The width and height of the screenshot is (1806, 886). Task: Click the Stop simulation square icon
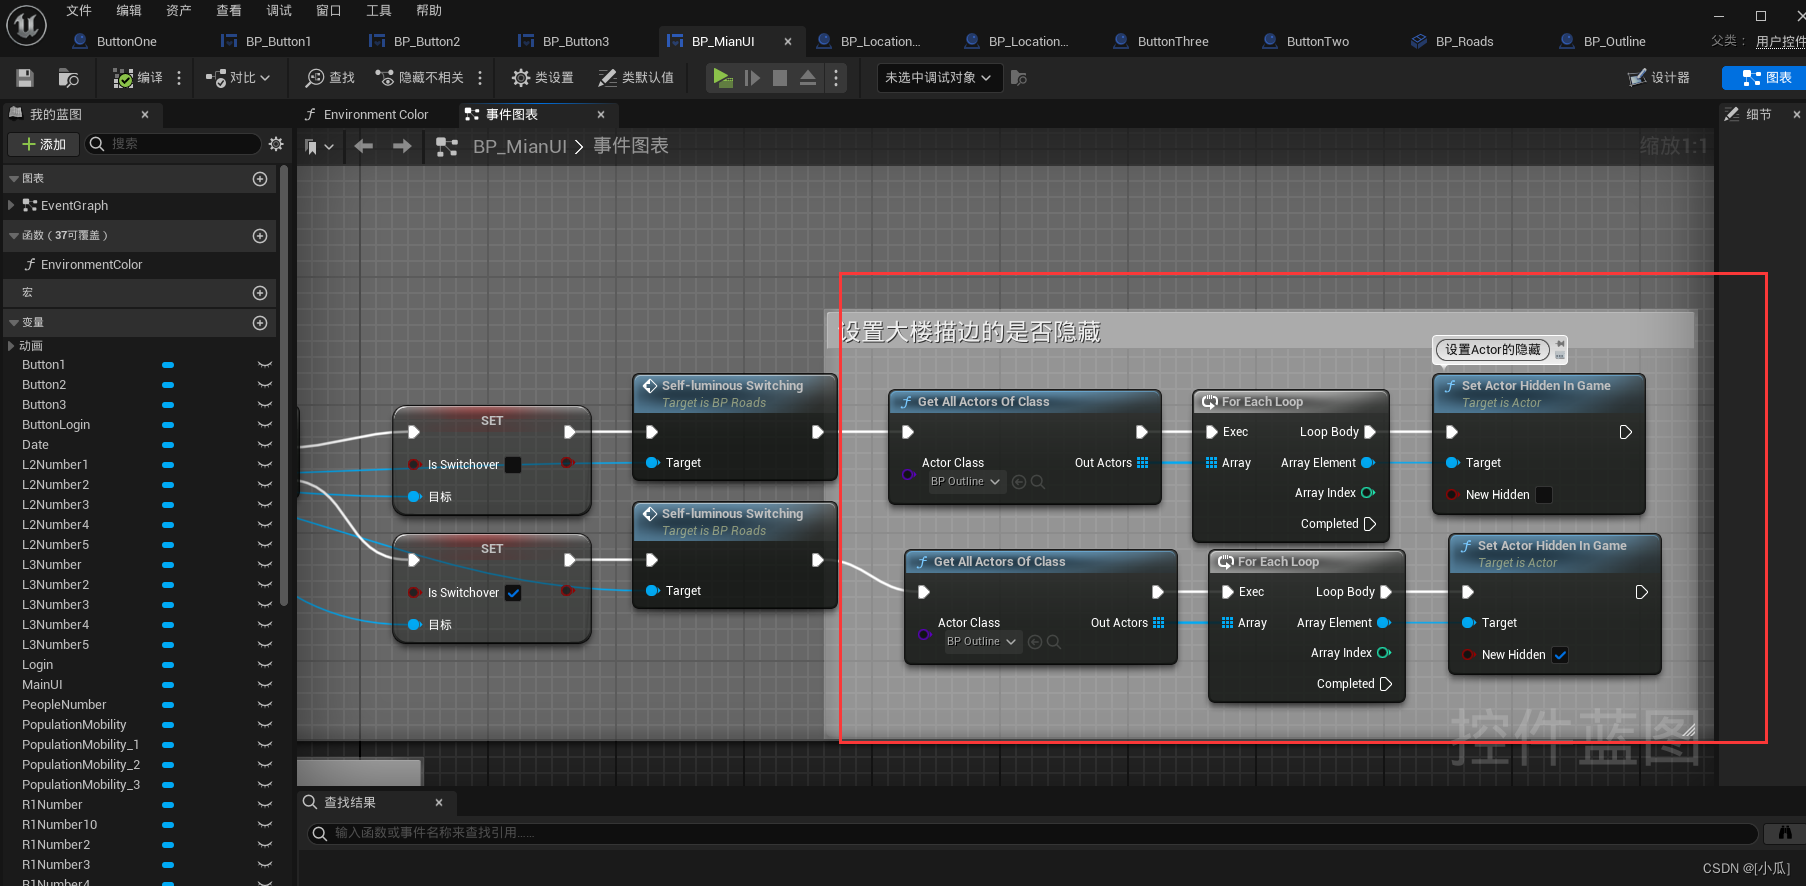click(780, 77)
